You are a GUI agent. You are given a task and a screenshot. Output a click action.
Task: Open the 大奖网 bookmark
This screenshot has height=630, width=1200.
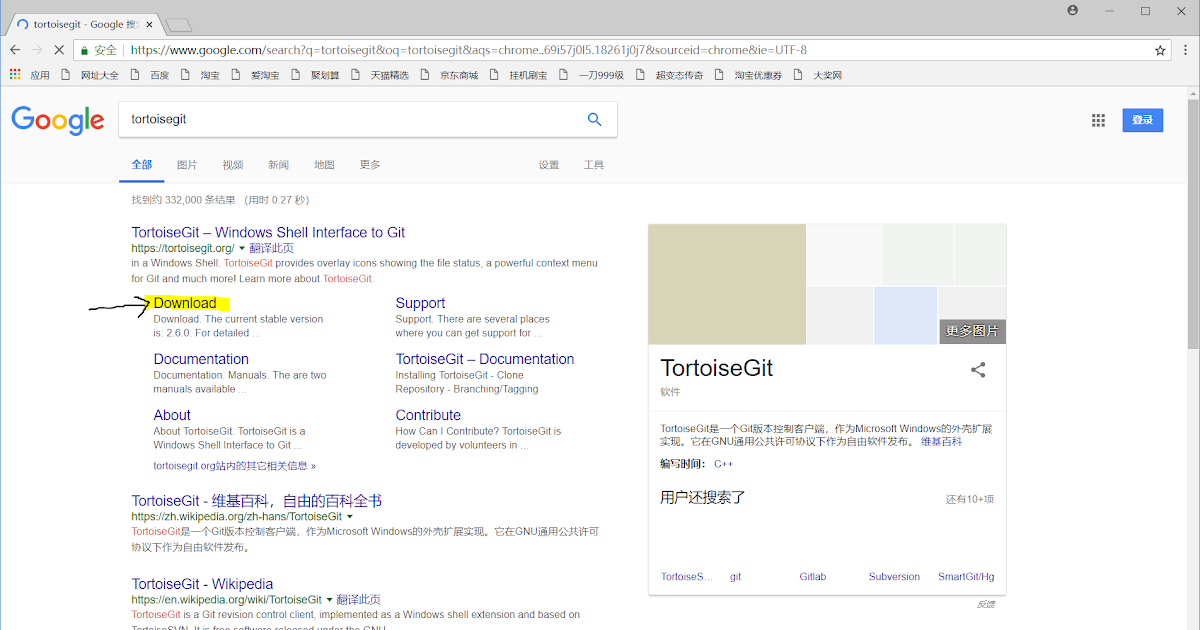[x=817, y=74]
